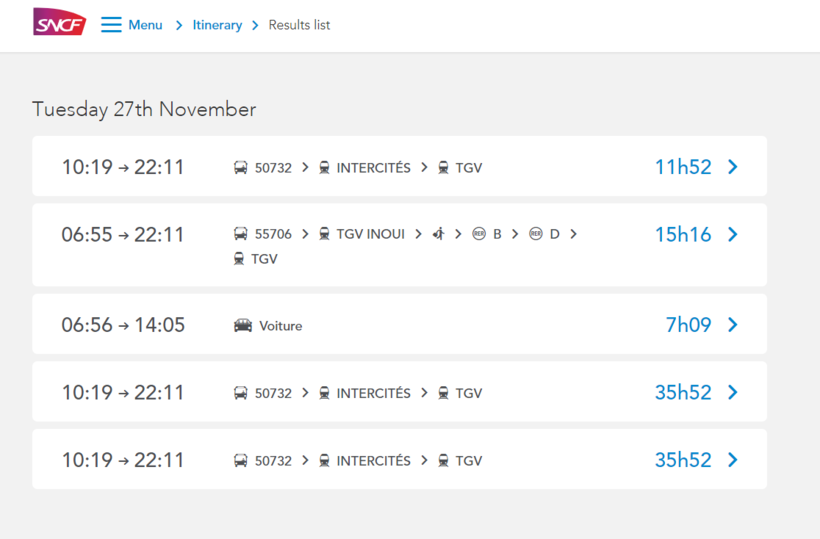Expand the last 35h52 itinerary chevron

pos(733,460)
